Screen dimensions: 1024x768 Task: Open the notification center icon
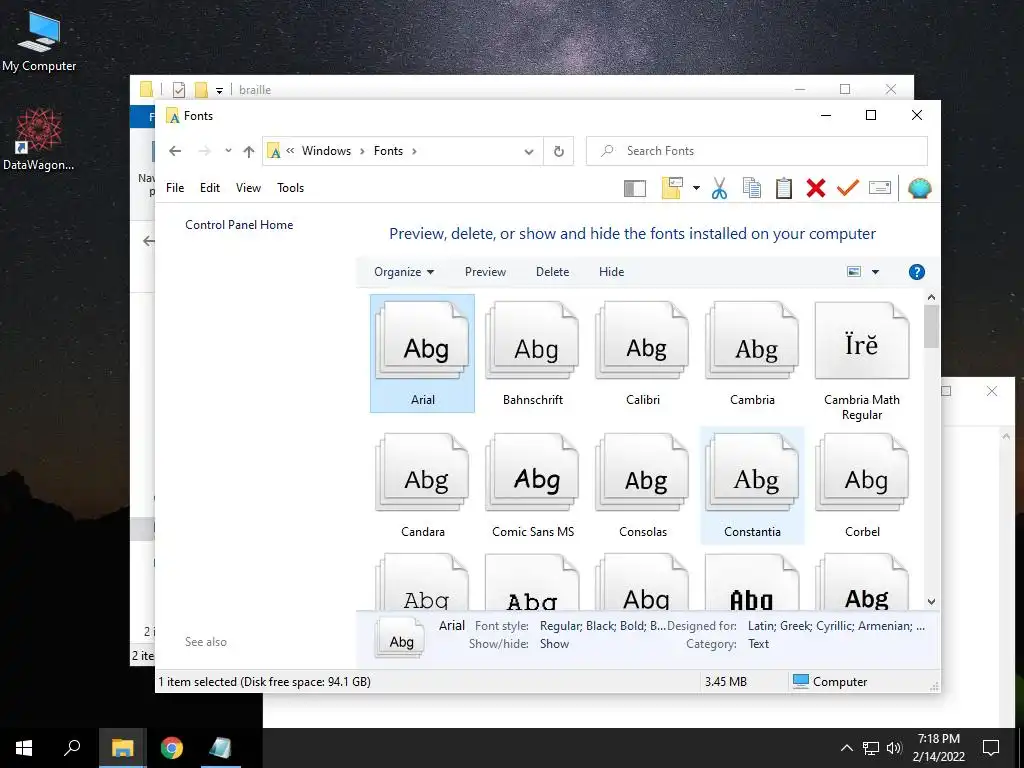(x=991, y=748)
